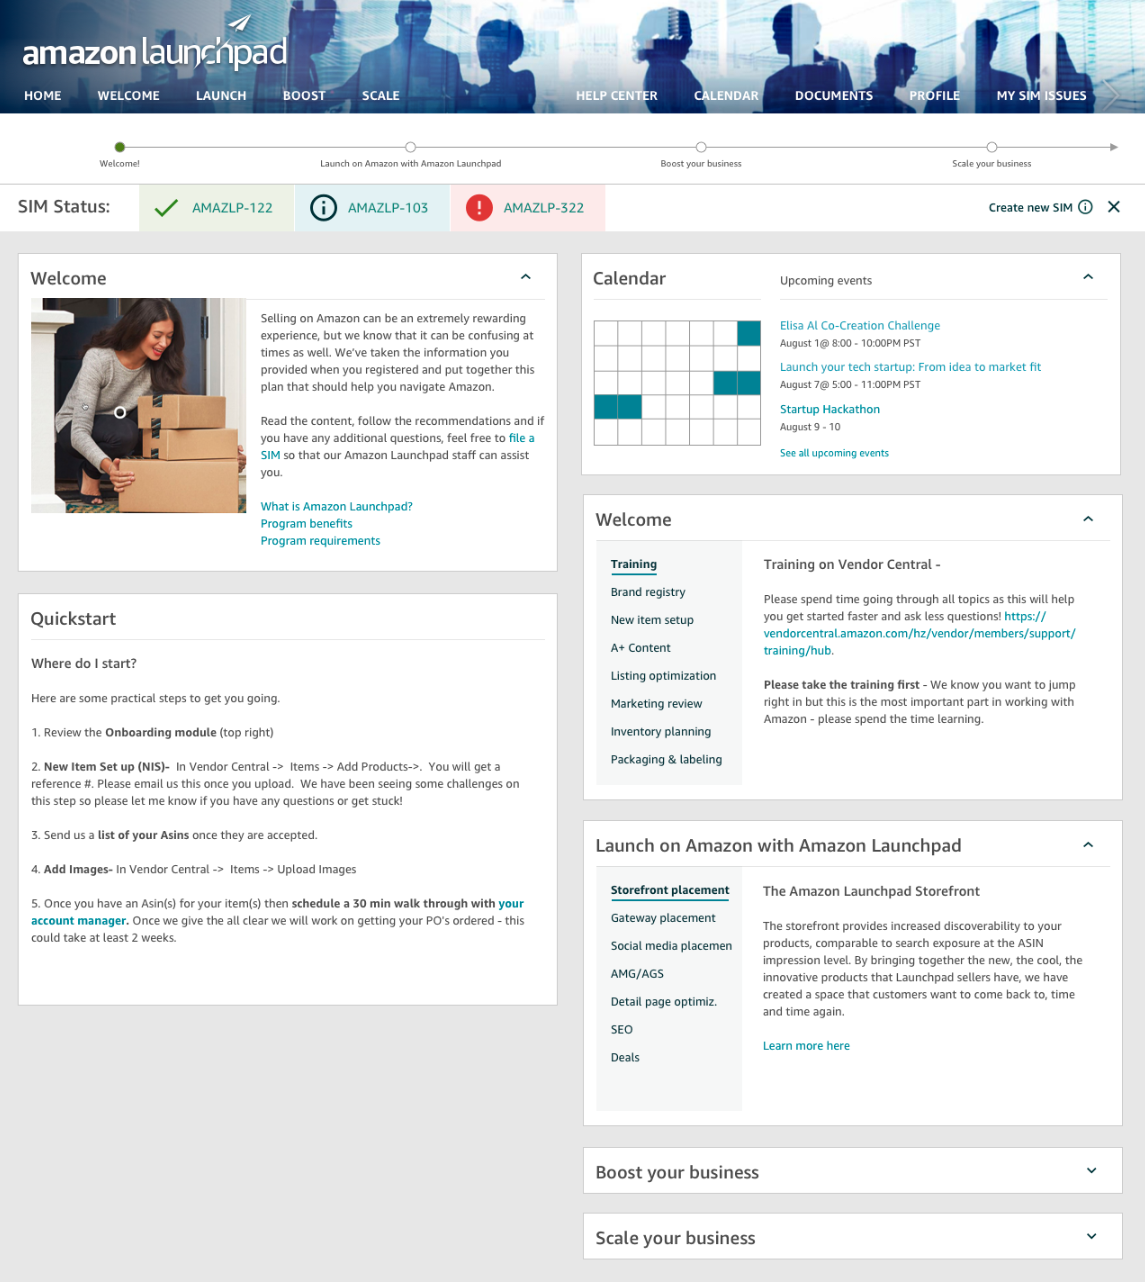Click See all upcoming events

(x=834, y=452)
